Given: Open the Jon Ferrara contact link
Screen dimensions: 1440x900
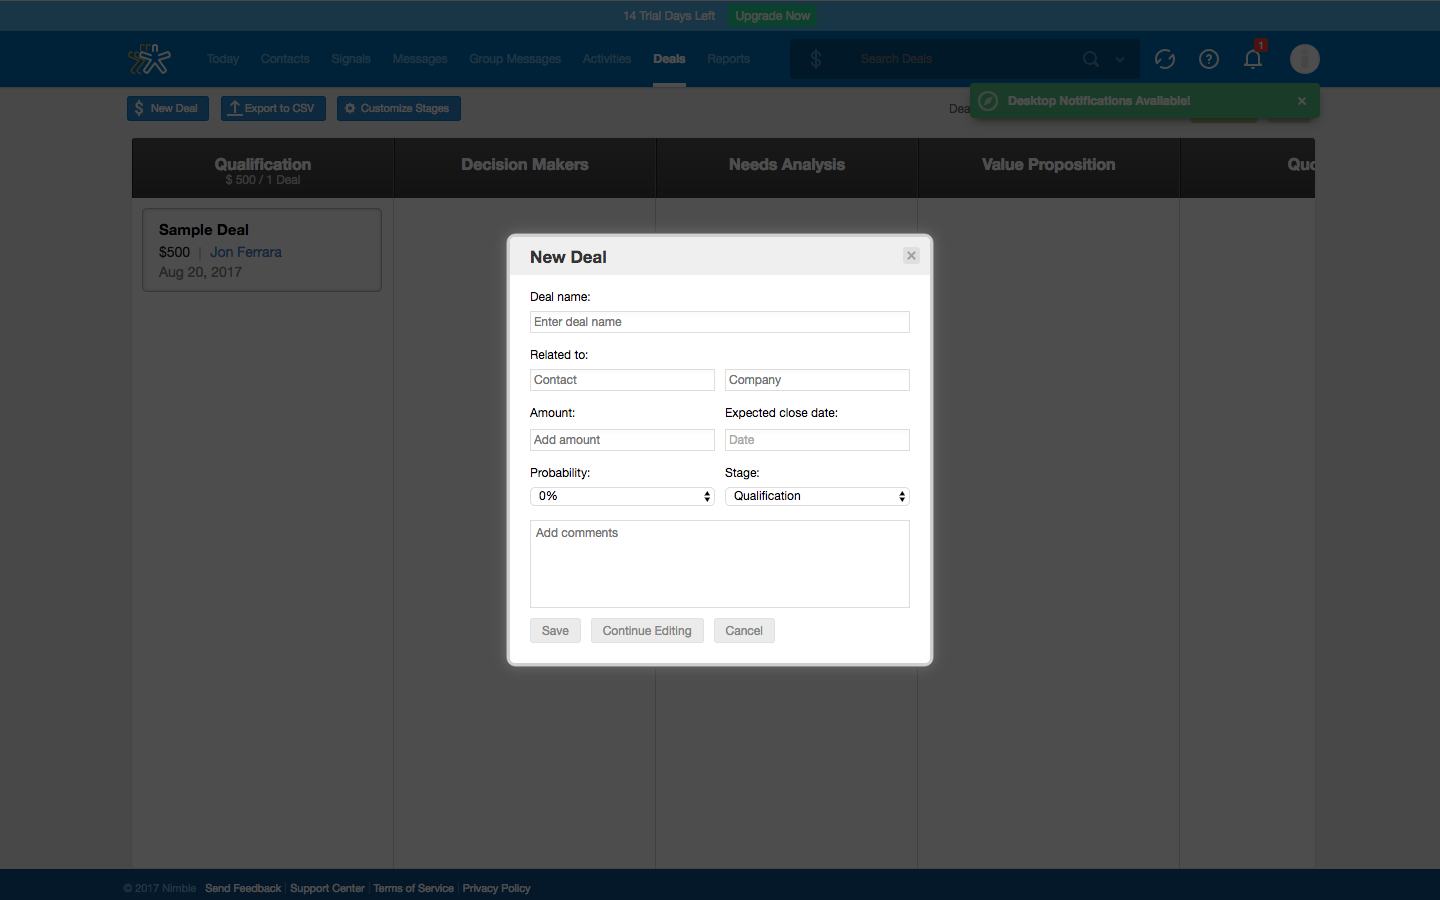Looking at the screenshot, I should 246,252.
